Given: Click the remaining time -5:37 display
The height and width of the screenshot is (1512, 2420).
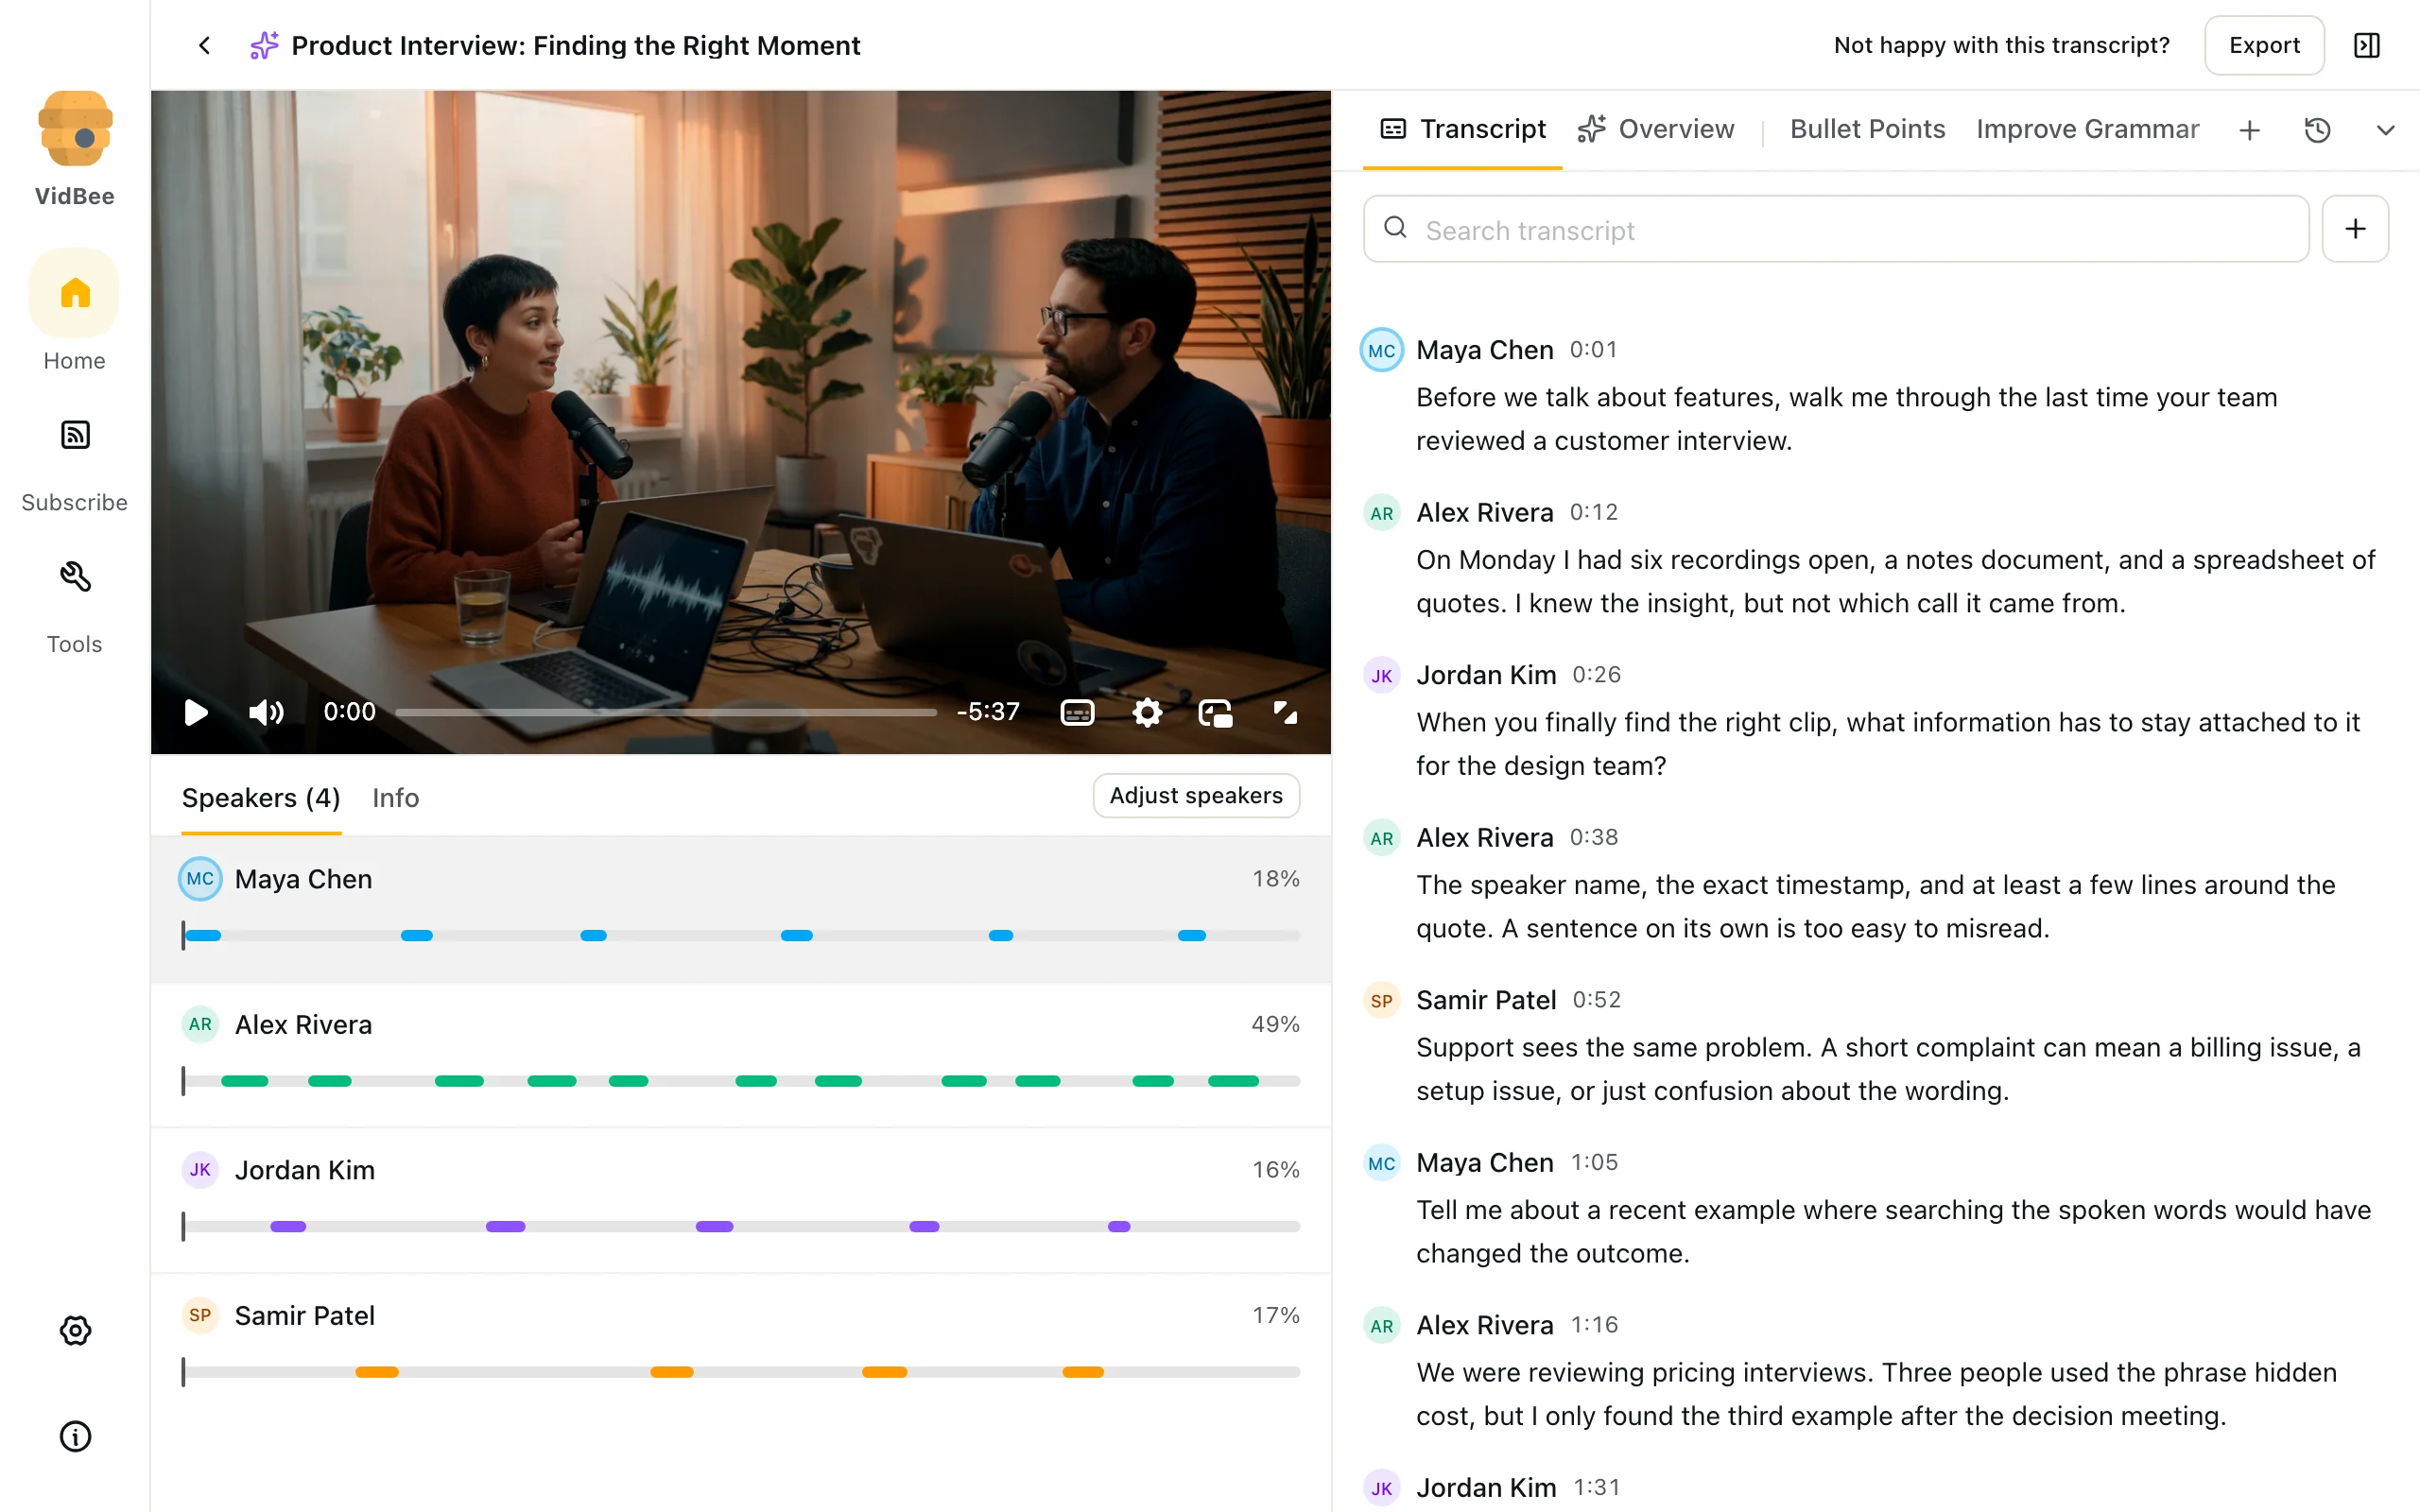Looking at the screenshot, I should point(988,712).
